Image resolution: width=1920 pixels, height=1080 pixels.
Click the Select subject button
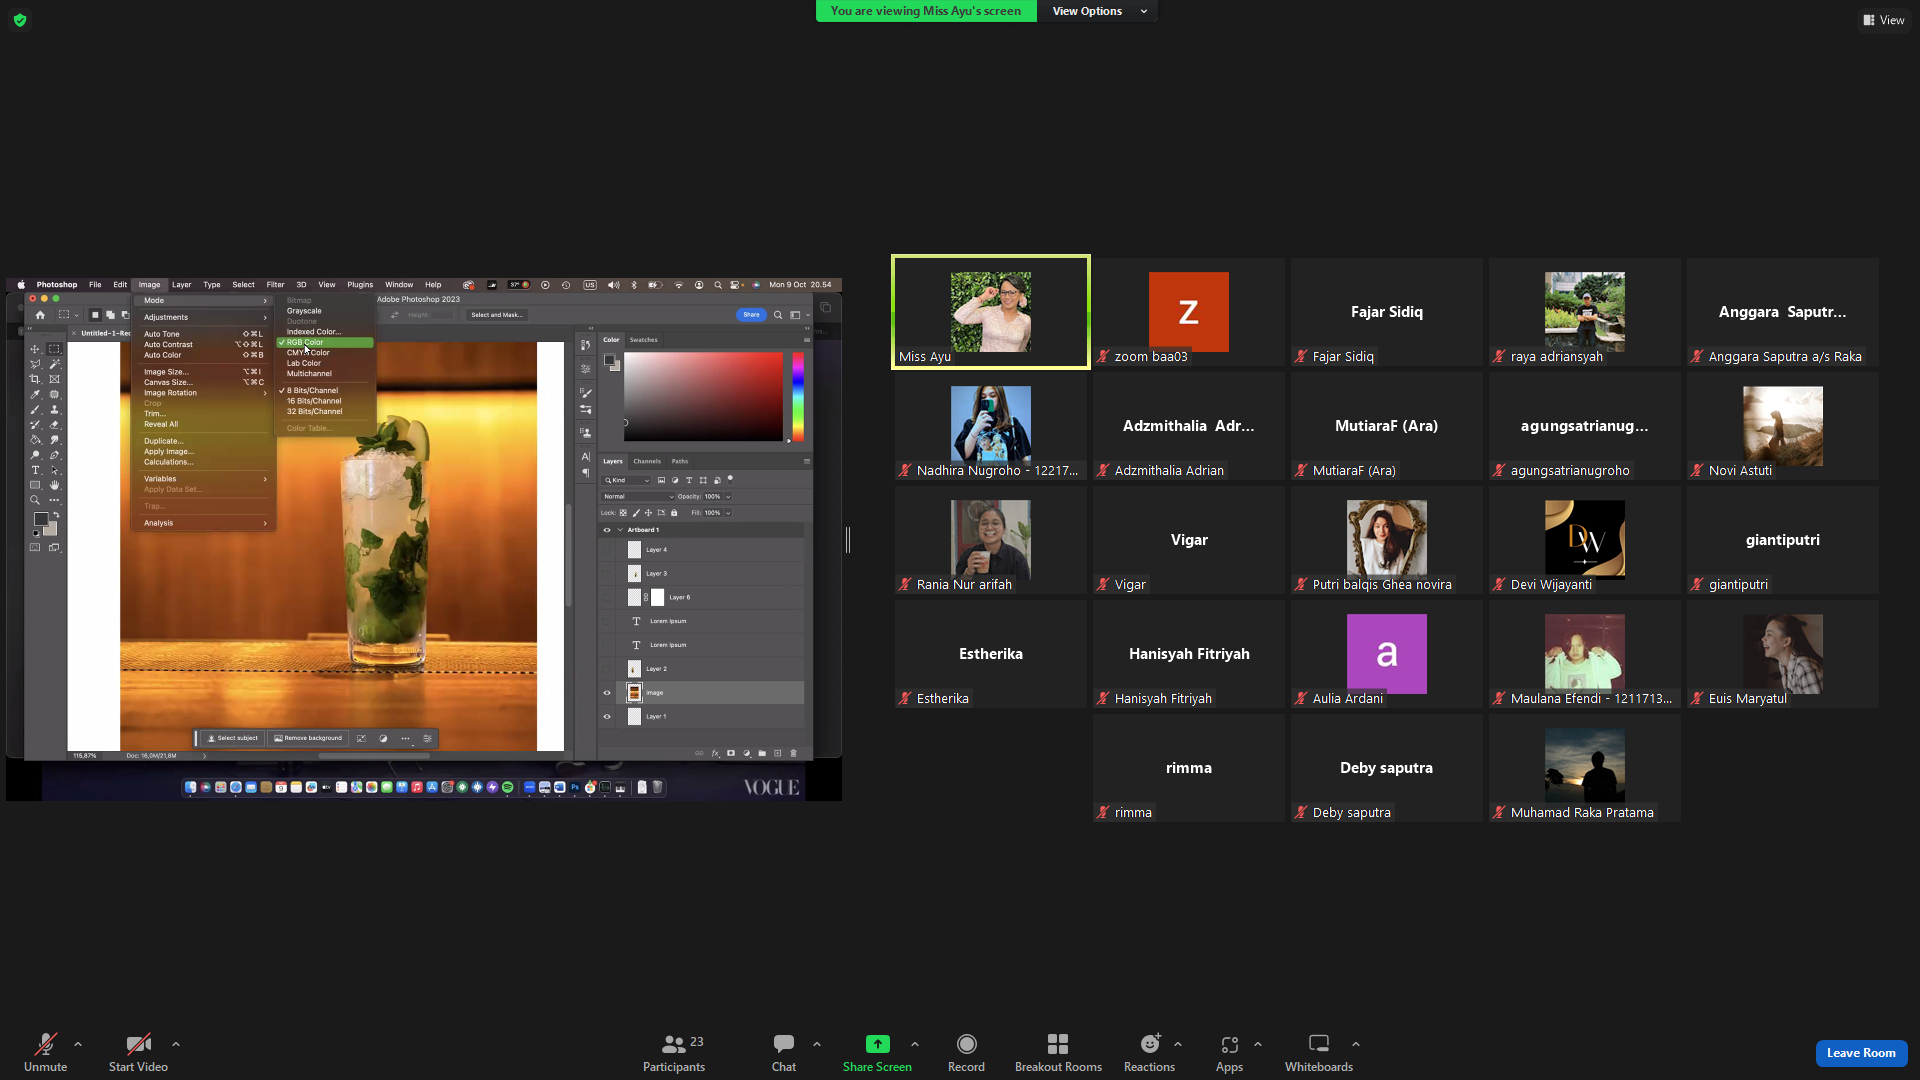[233, 738]
